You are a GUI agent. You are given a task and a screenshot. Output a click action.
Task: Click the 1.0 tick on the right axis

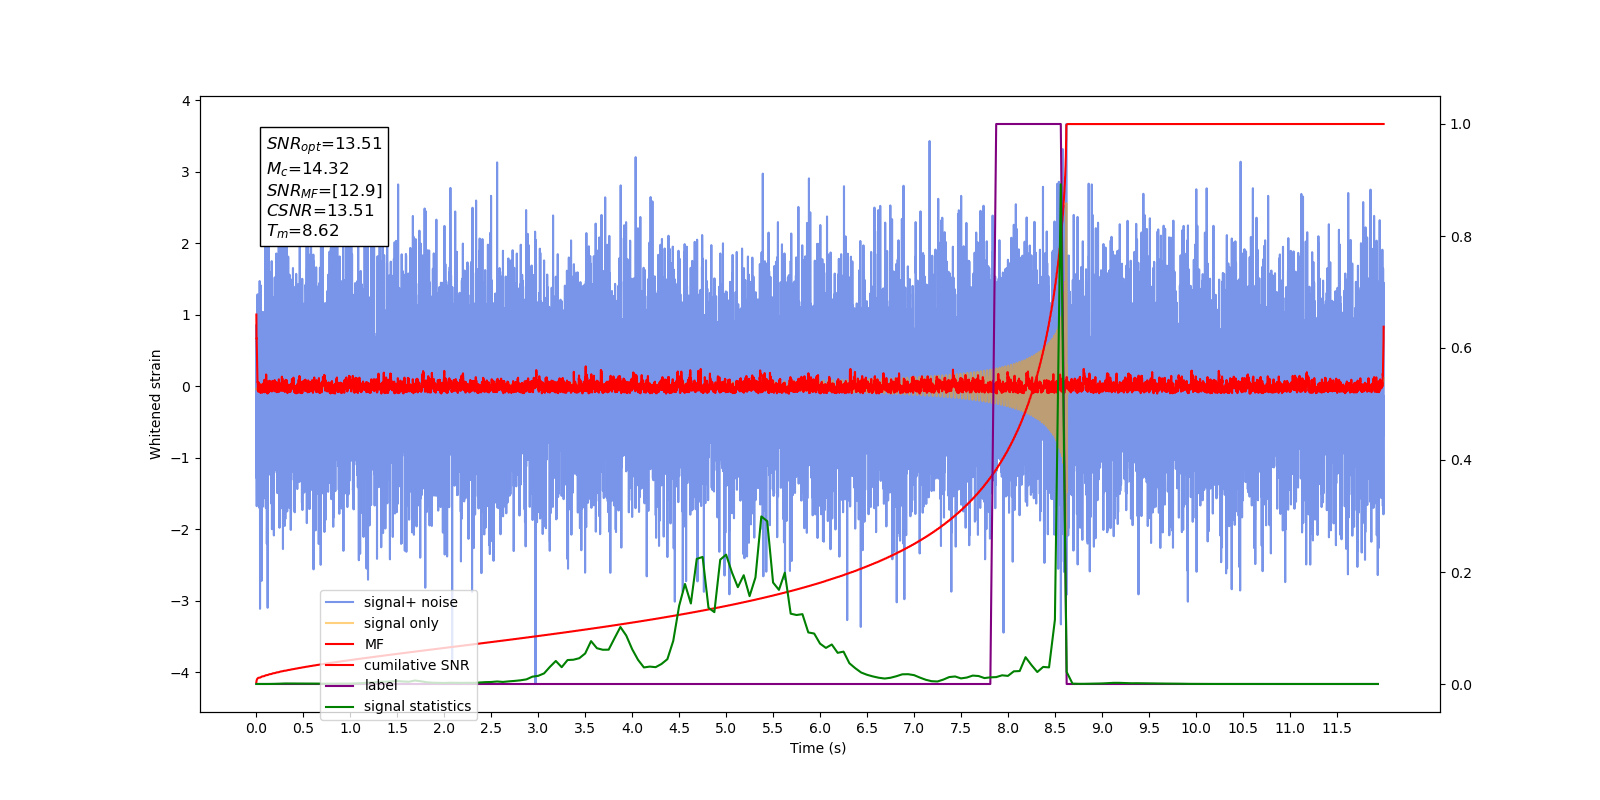coord(1461,125)
